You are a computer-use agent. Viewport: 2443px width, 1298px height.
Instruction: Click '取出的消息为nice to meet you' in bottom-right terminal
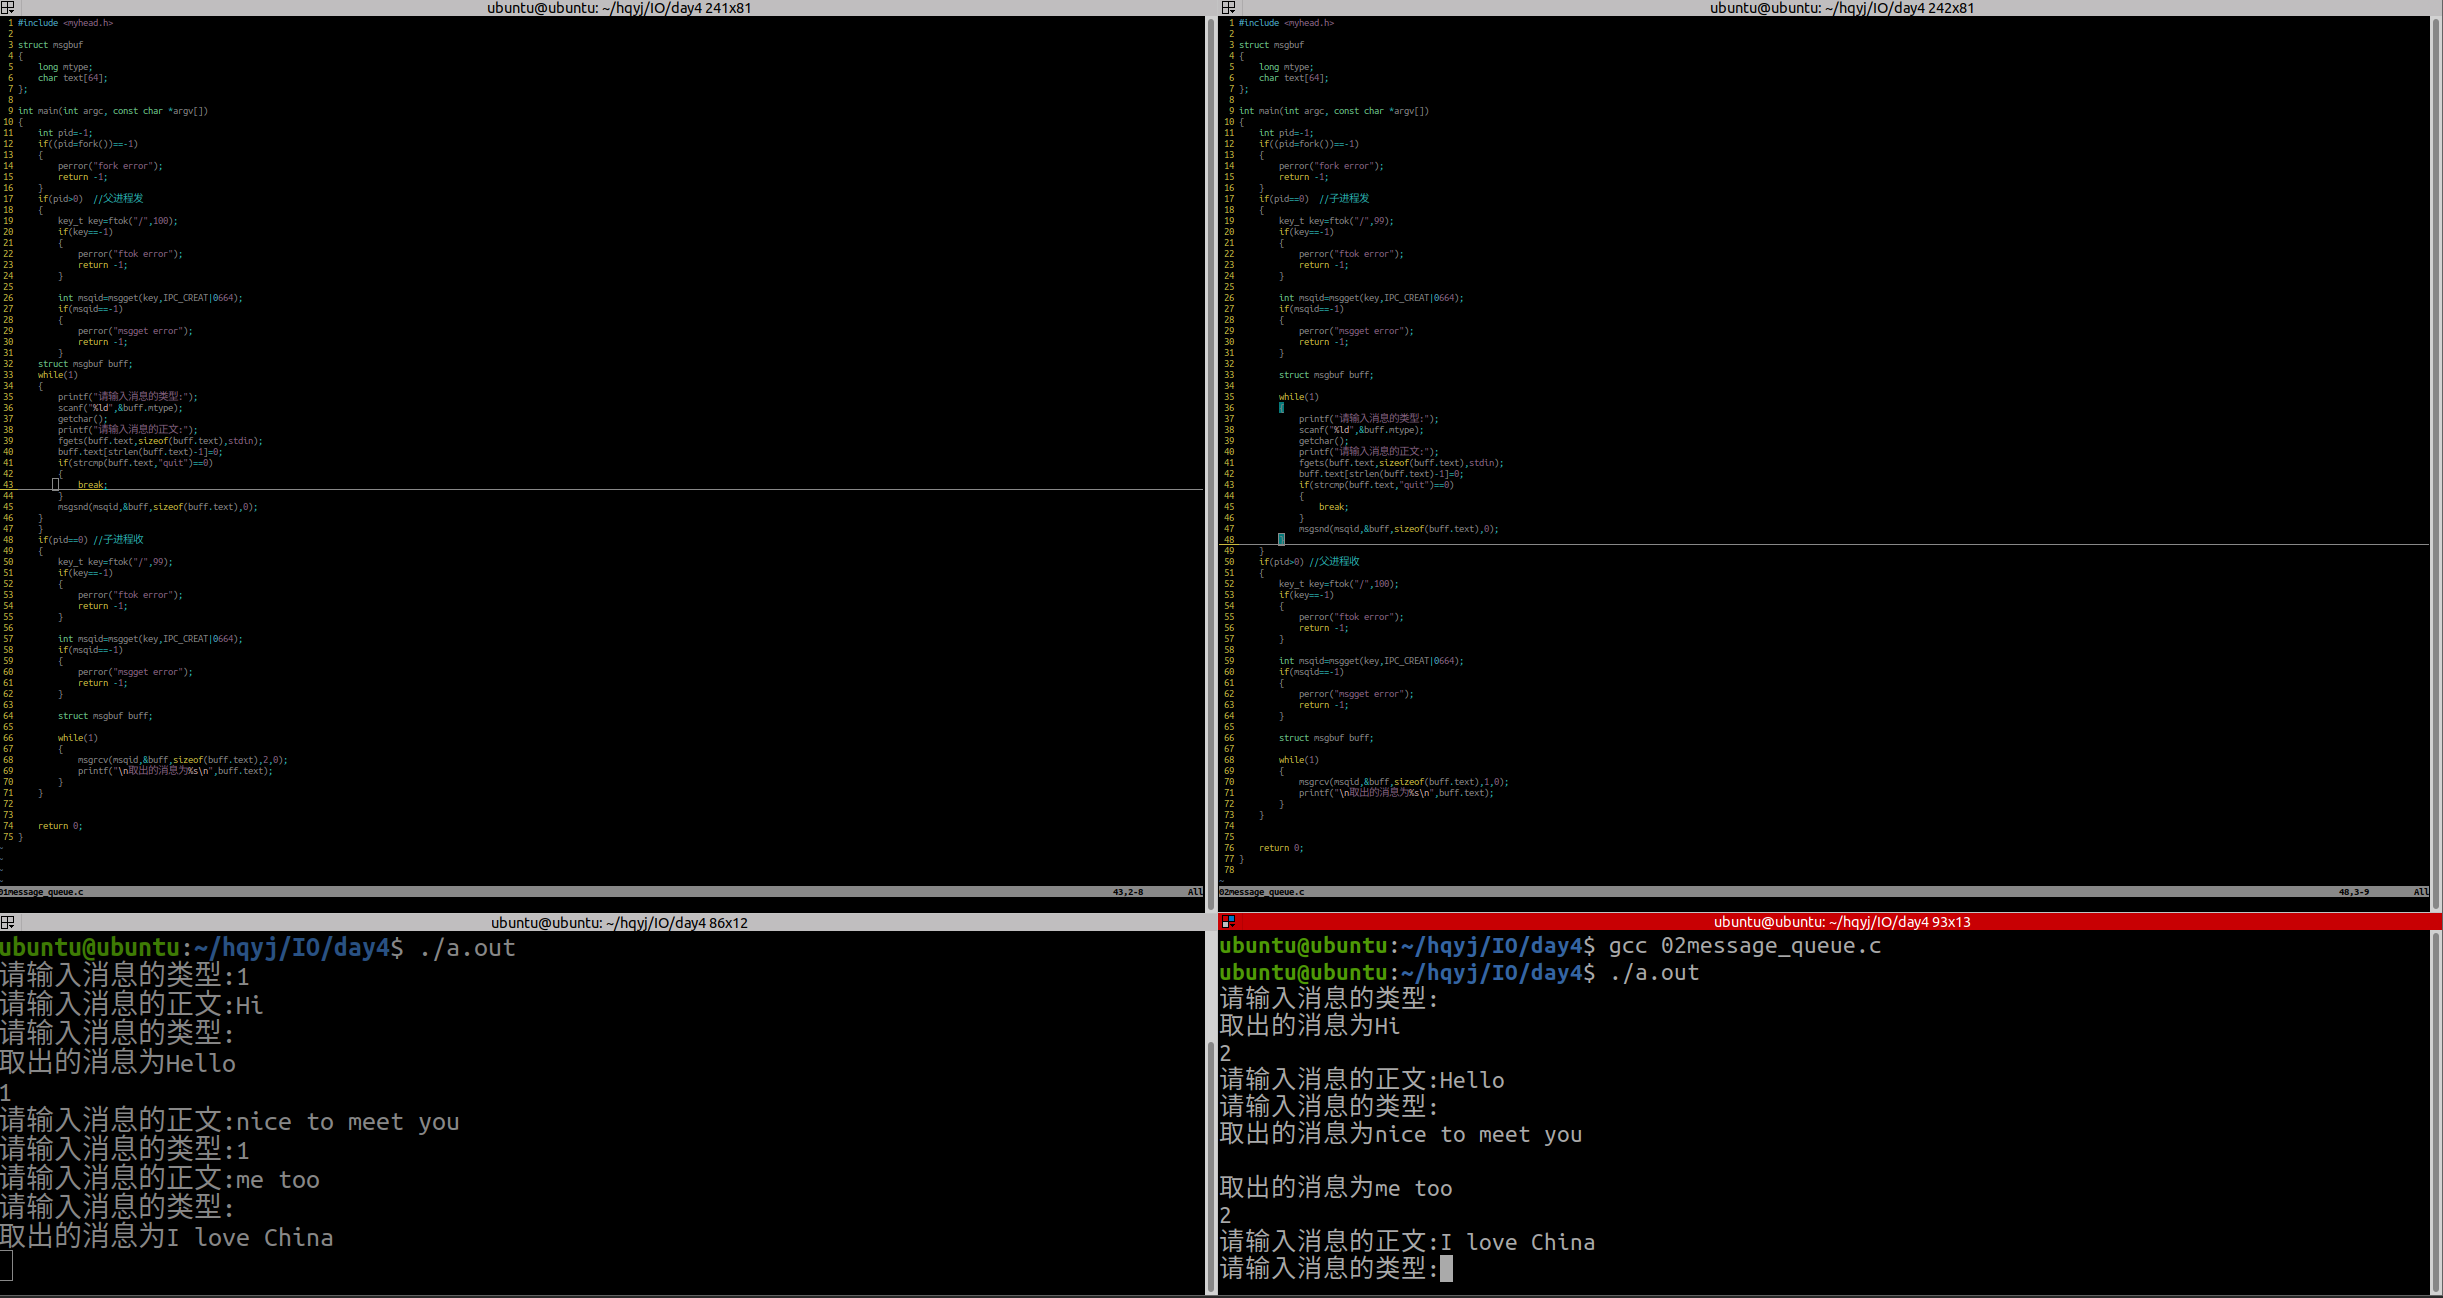click(x=1401, y=1134)
